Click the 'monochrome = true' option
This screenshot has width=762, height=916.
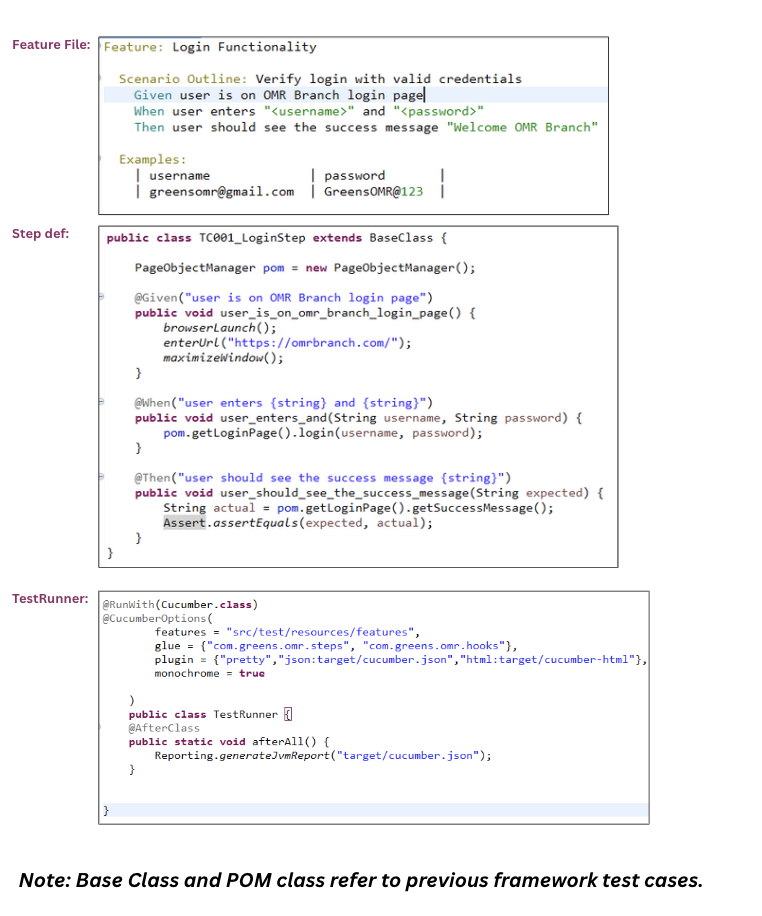click(x=209, y=673)
